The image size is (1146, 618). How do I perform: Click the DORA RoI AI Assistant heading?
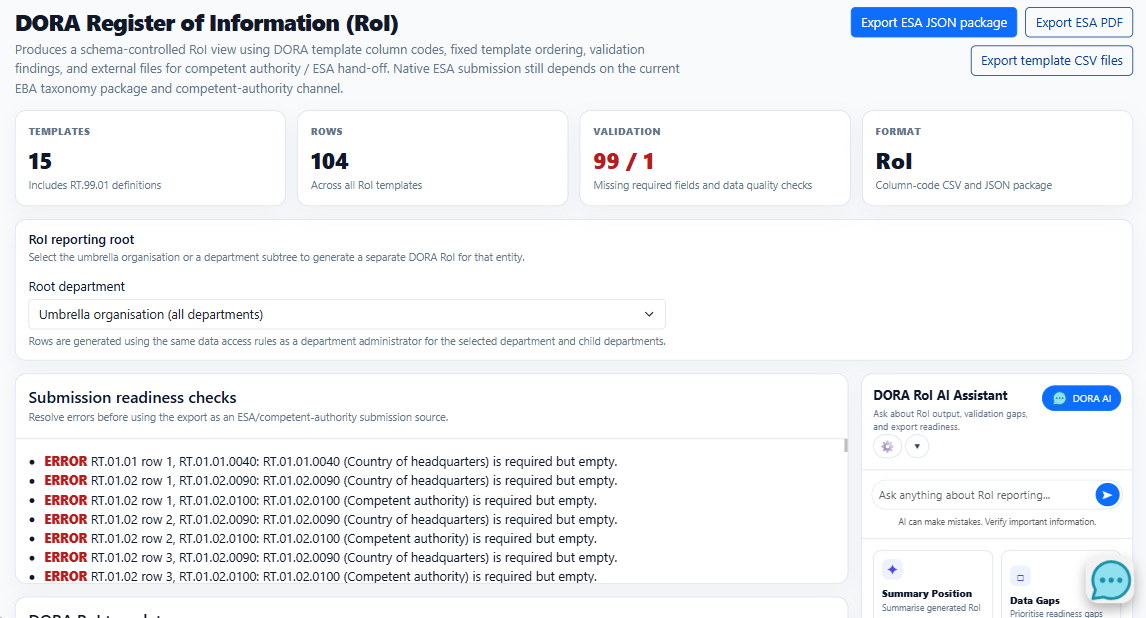coord(940,395)
